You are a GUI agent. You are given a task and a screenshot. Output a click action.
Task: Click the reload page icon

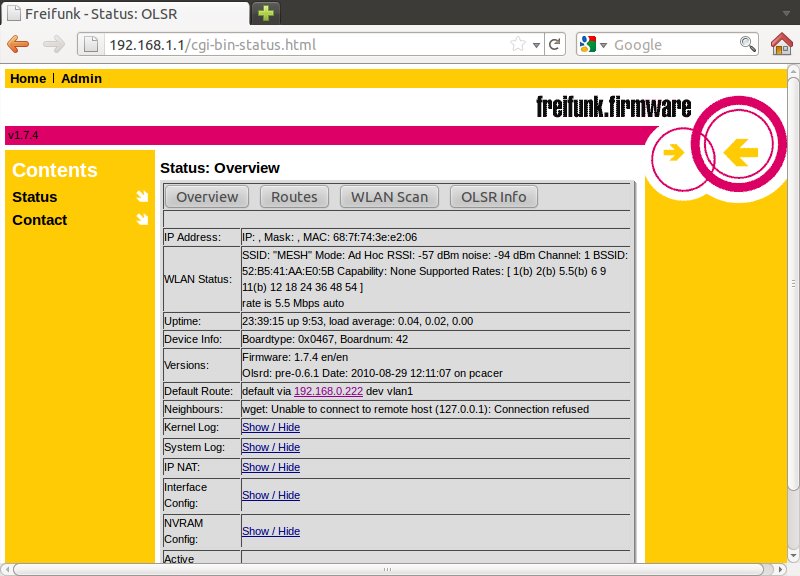555,44
